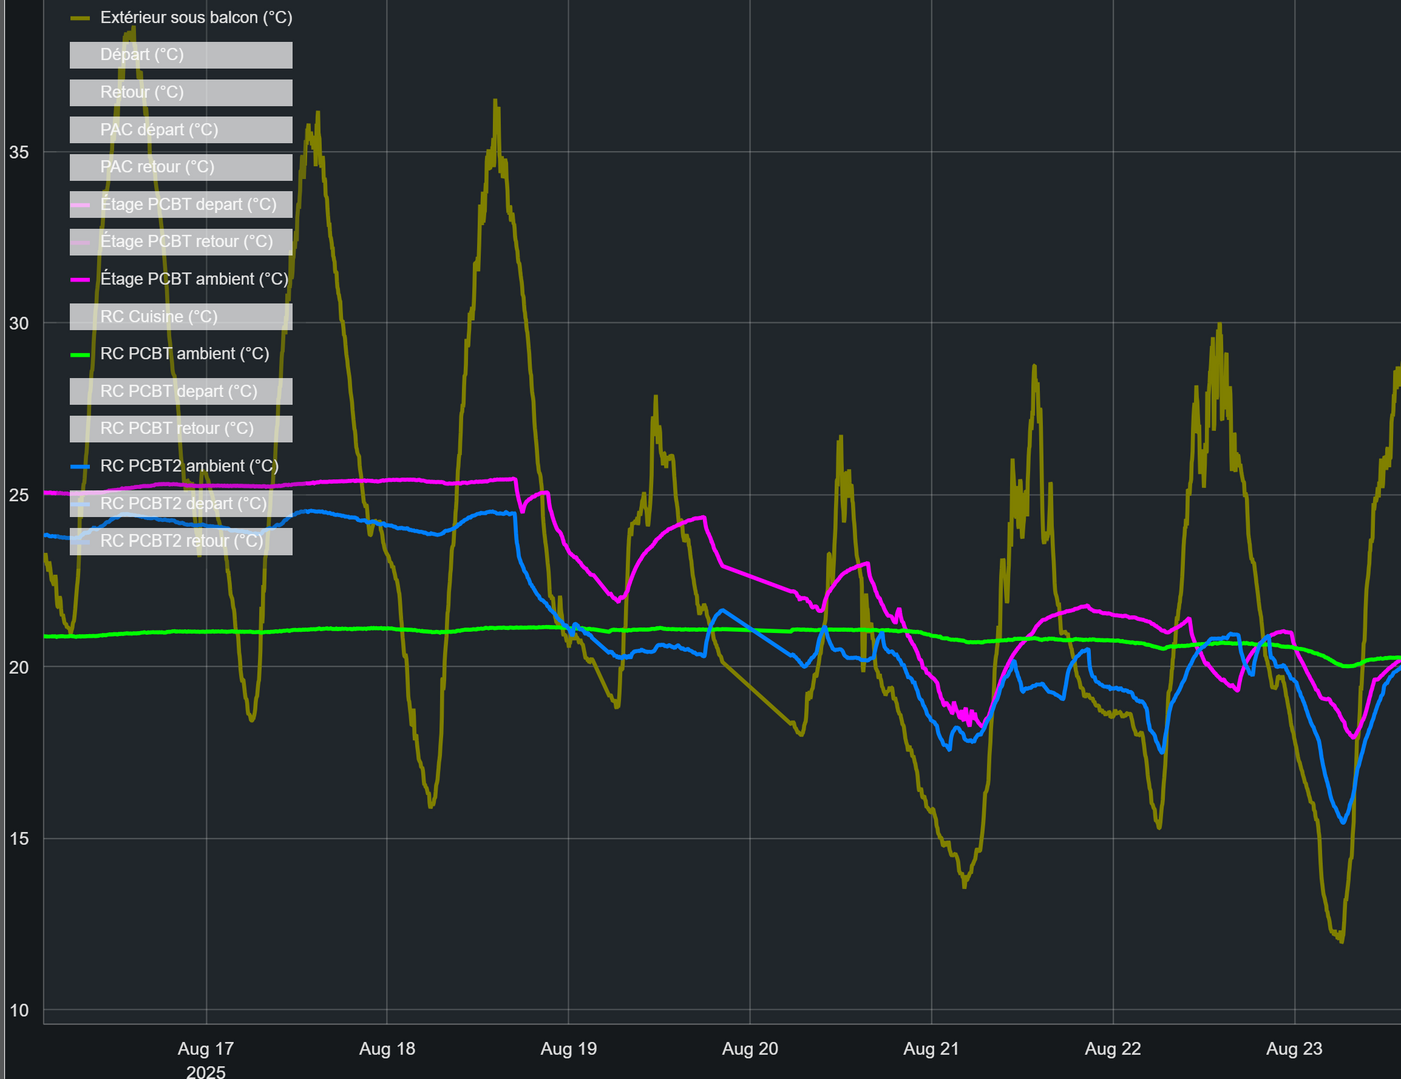This screenshot has width=1401, height=1079.
Task: Show the RC Cuisine (°C) trace
Action: (159, 316)
